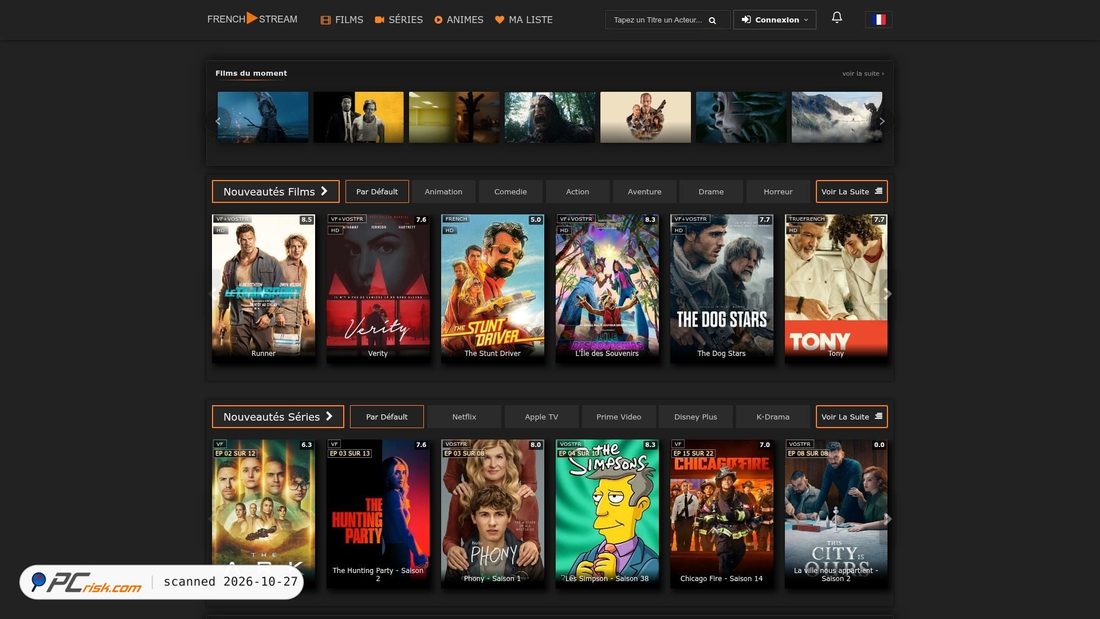
Task: Select the Par Défaut films filter
Action: [x=377, y=192]
